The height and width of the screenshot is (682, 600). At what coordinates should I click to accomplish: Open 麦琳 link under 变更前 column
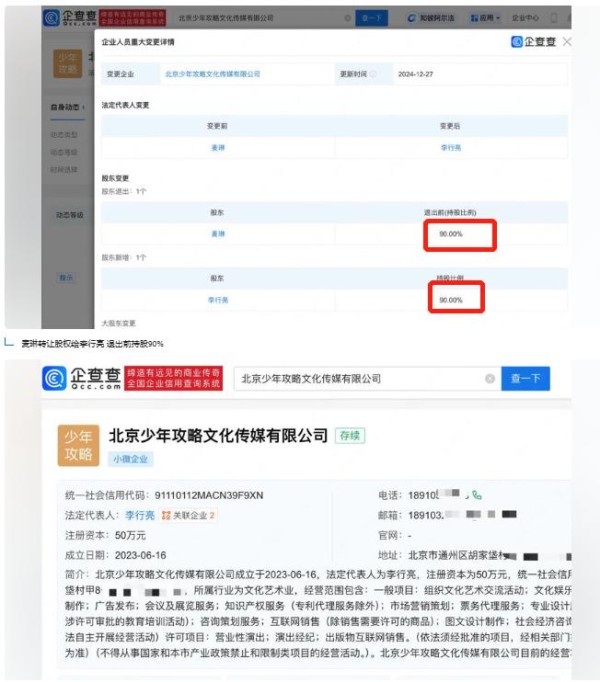click(x=218, y=148)
